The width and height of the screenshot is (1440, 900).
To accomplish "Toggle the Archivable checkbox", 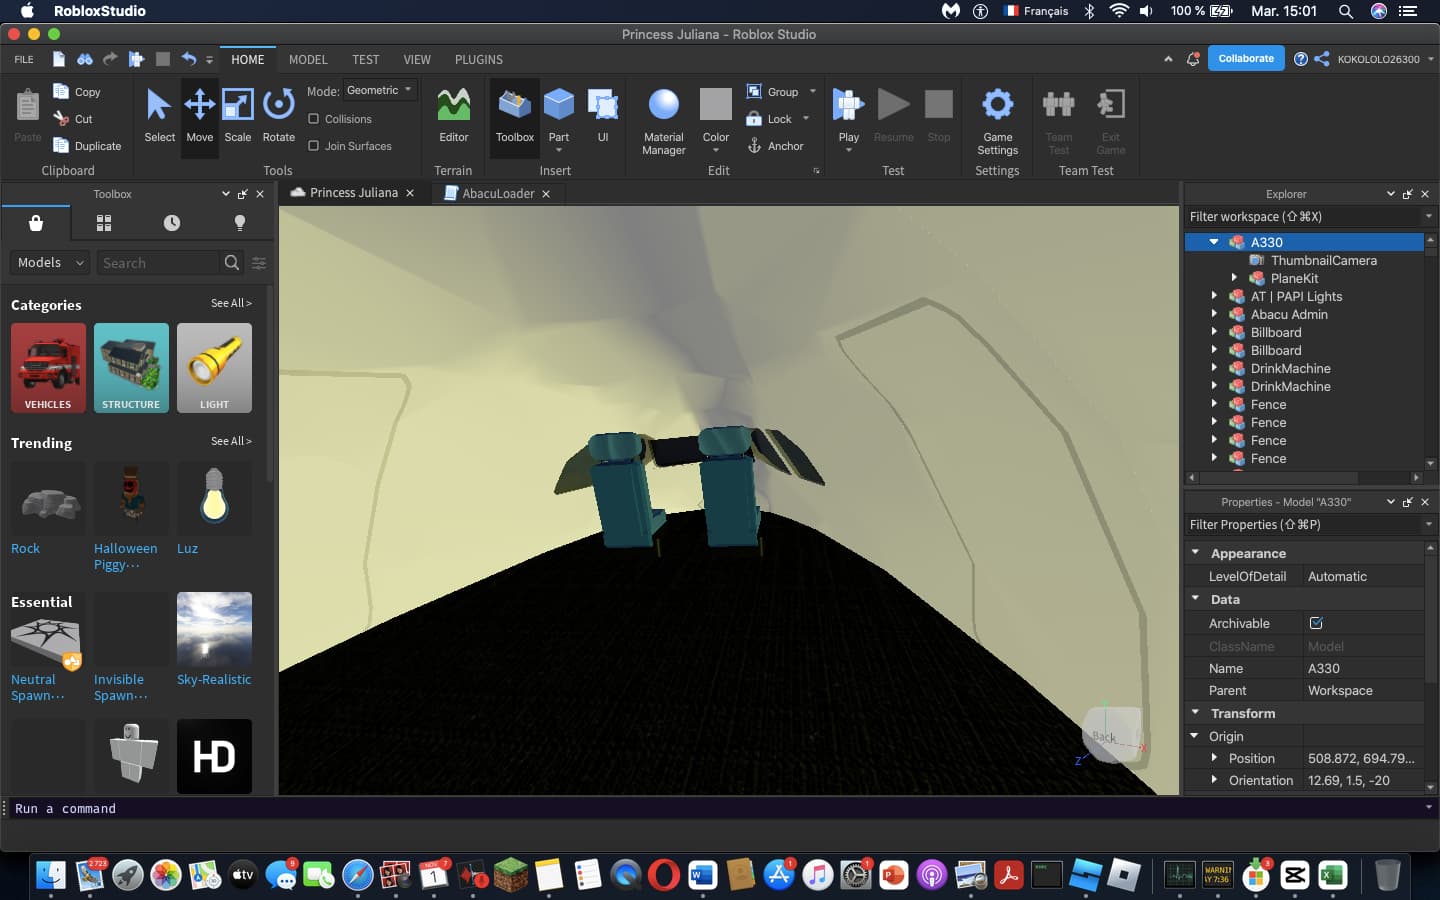I will tap(1316, 623).
